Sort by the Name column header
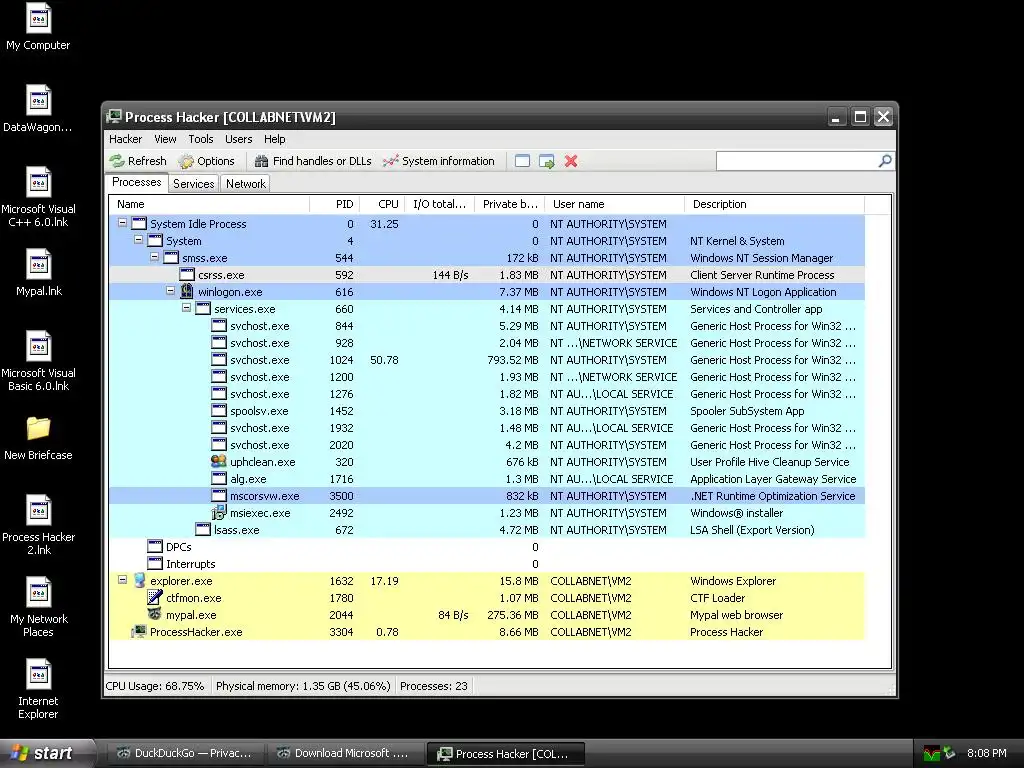The image size is (1024, 768). [x=209, y=204]
